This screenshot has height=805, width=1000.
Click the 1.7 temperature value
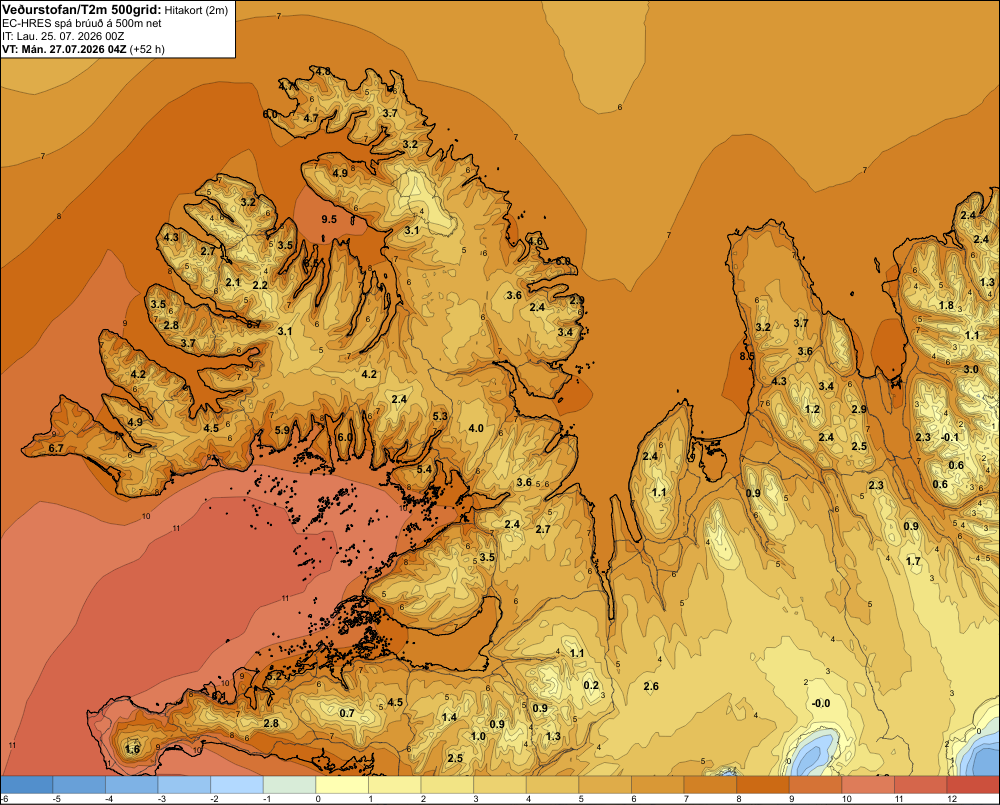point(913,561)
